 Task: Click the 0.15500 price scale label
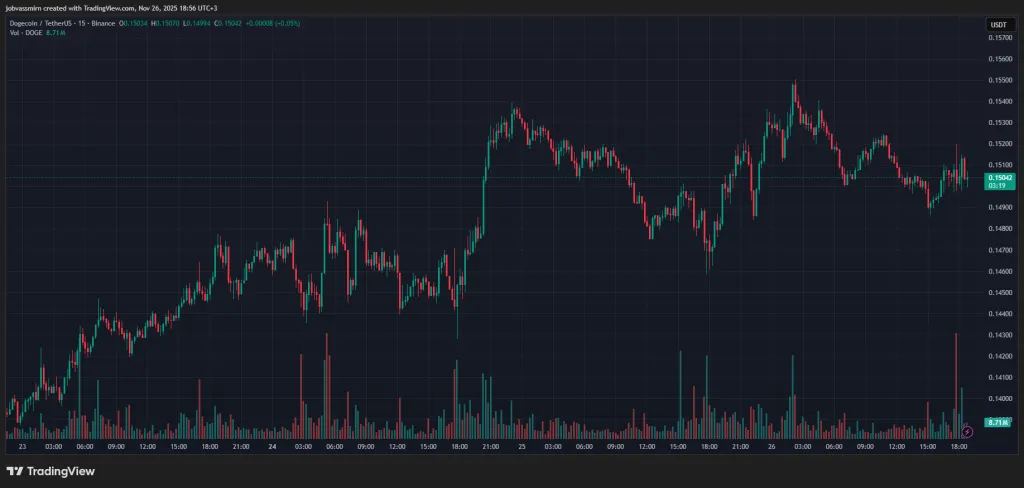(998, 80)
